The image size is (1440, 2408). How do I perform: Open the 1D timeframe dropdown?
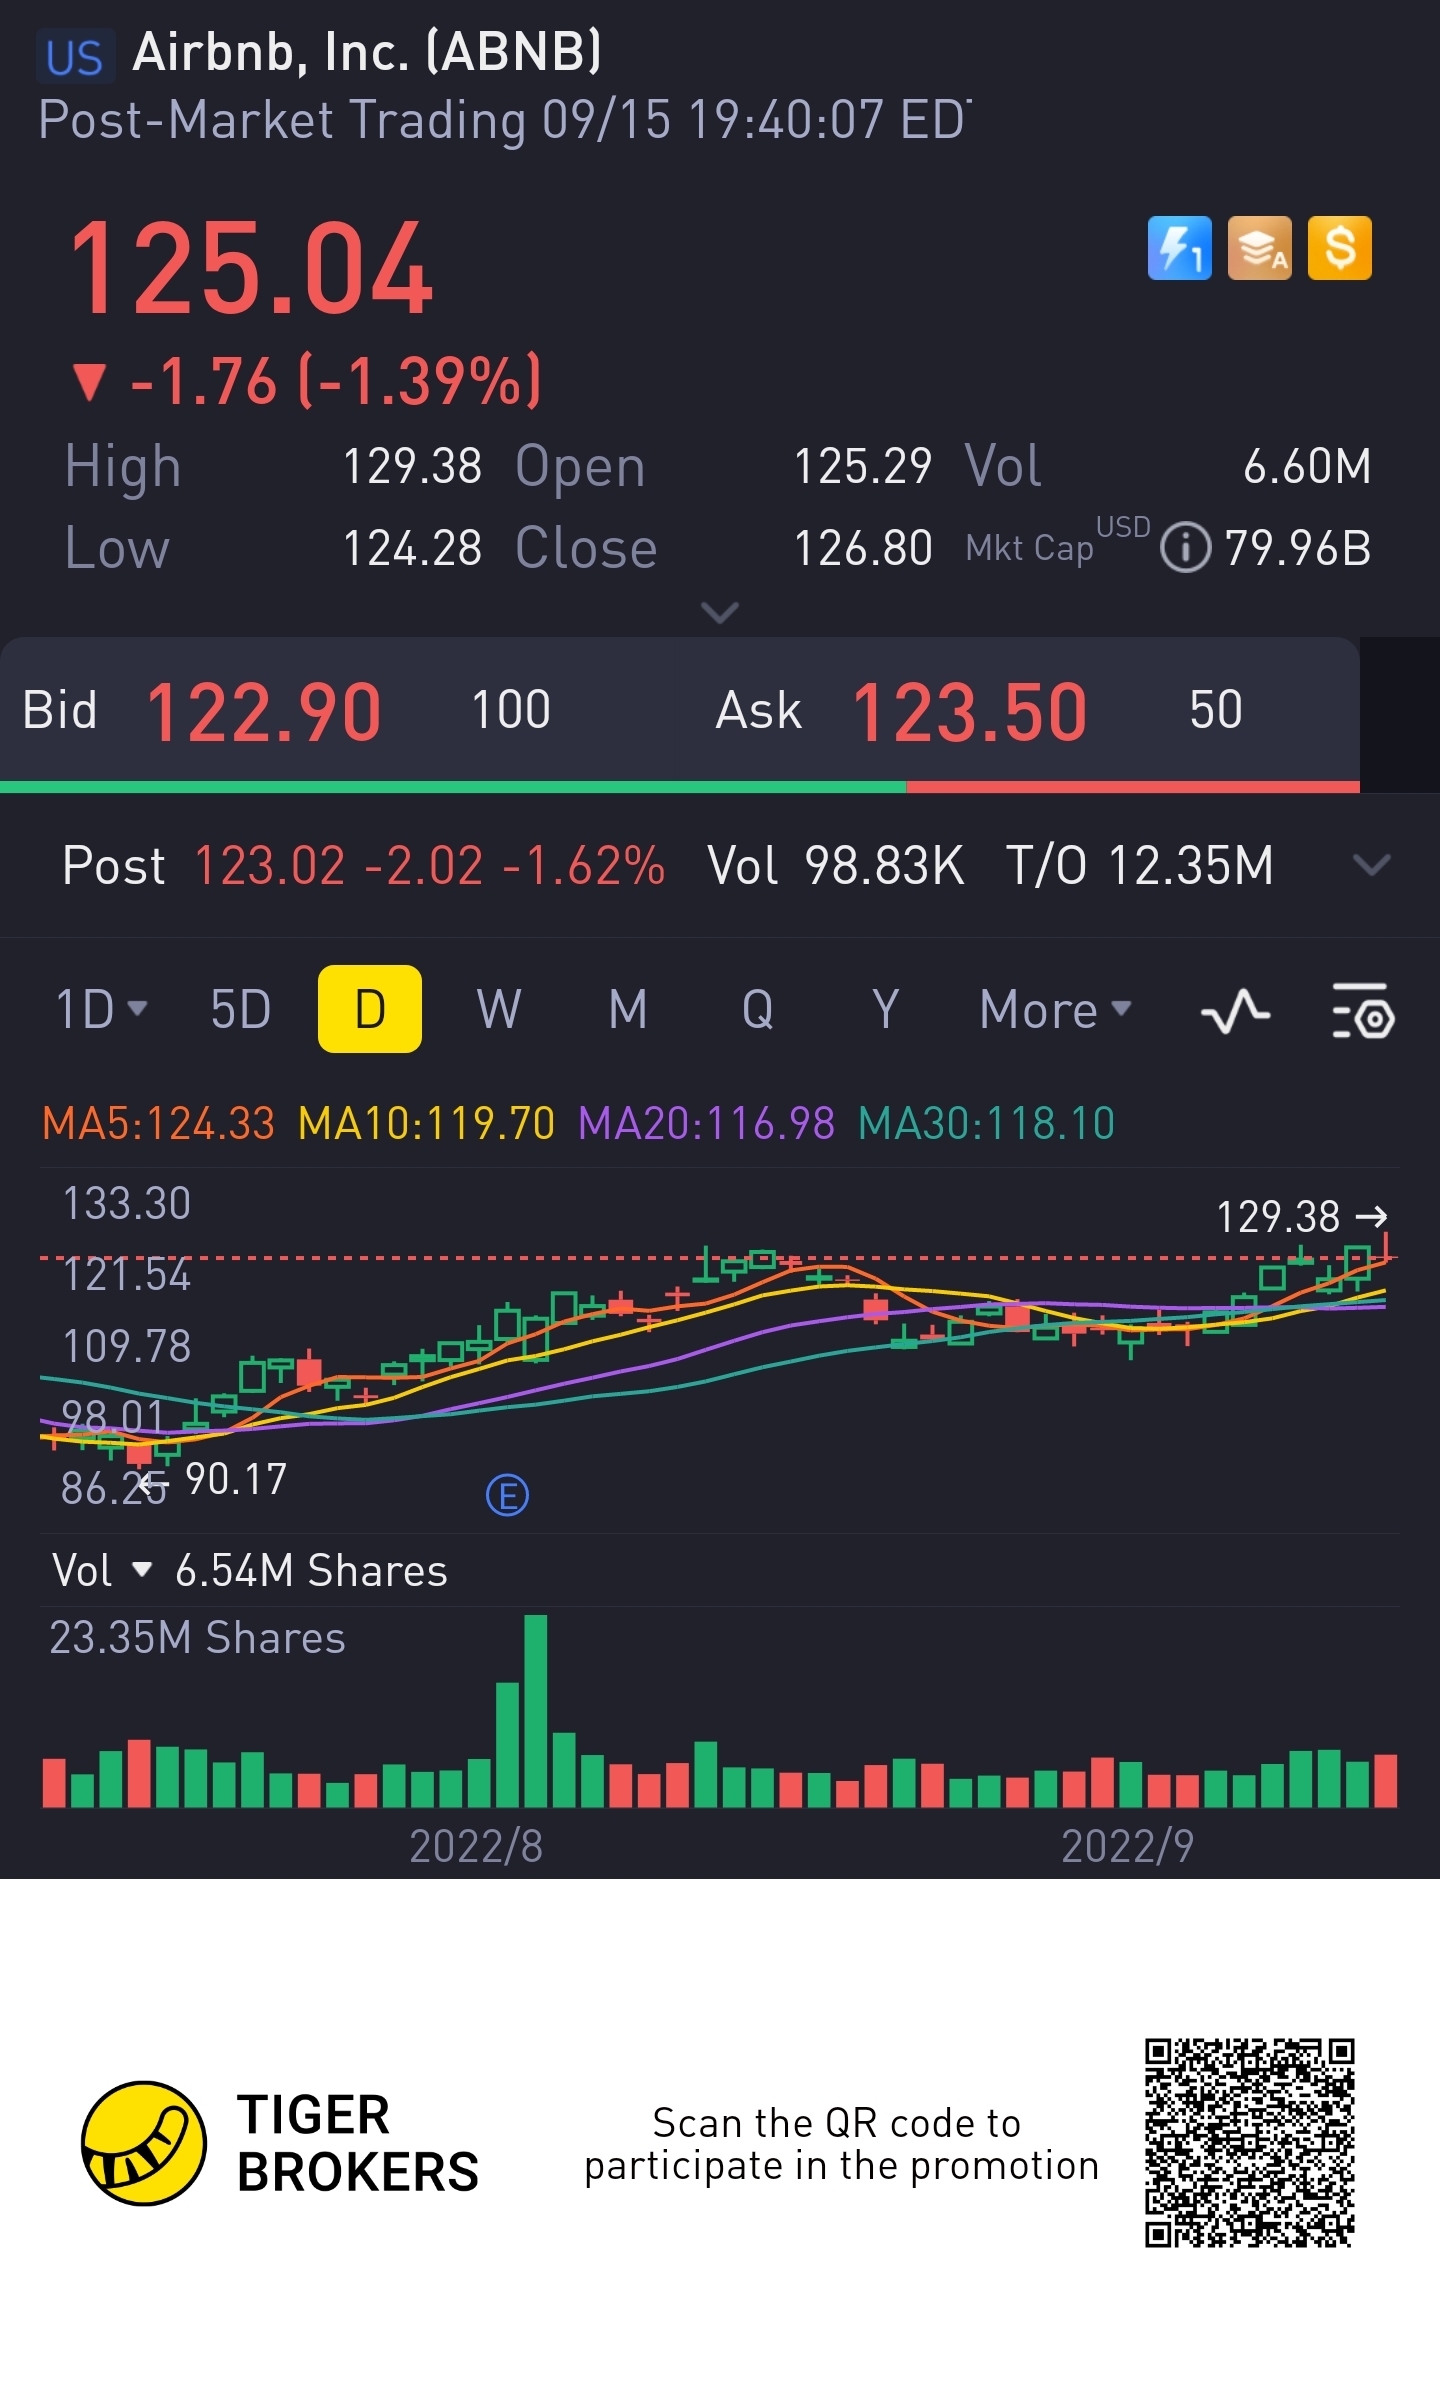tap(101, 1009)
